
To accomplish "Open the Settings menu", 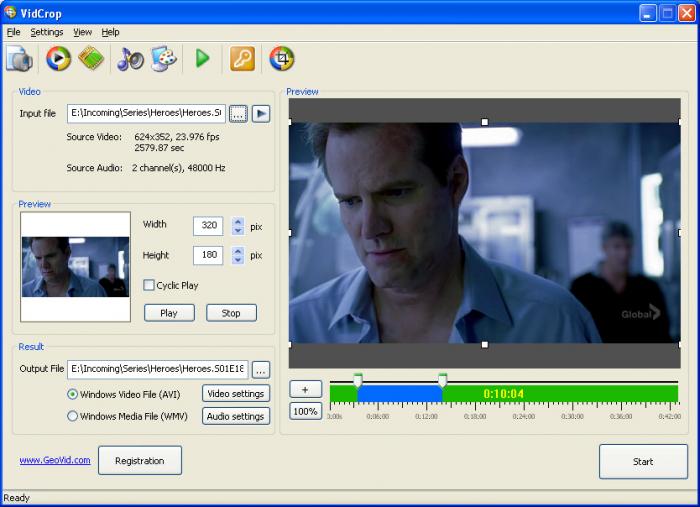I will click(46, 32).
